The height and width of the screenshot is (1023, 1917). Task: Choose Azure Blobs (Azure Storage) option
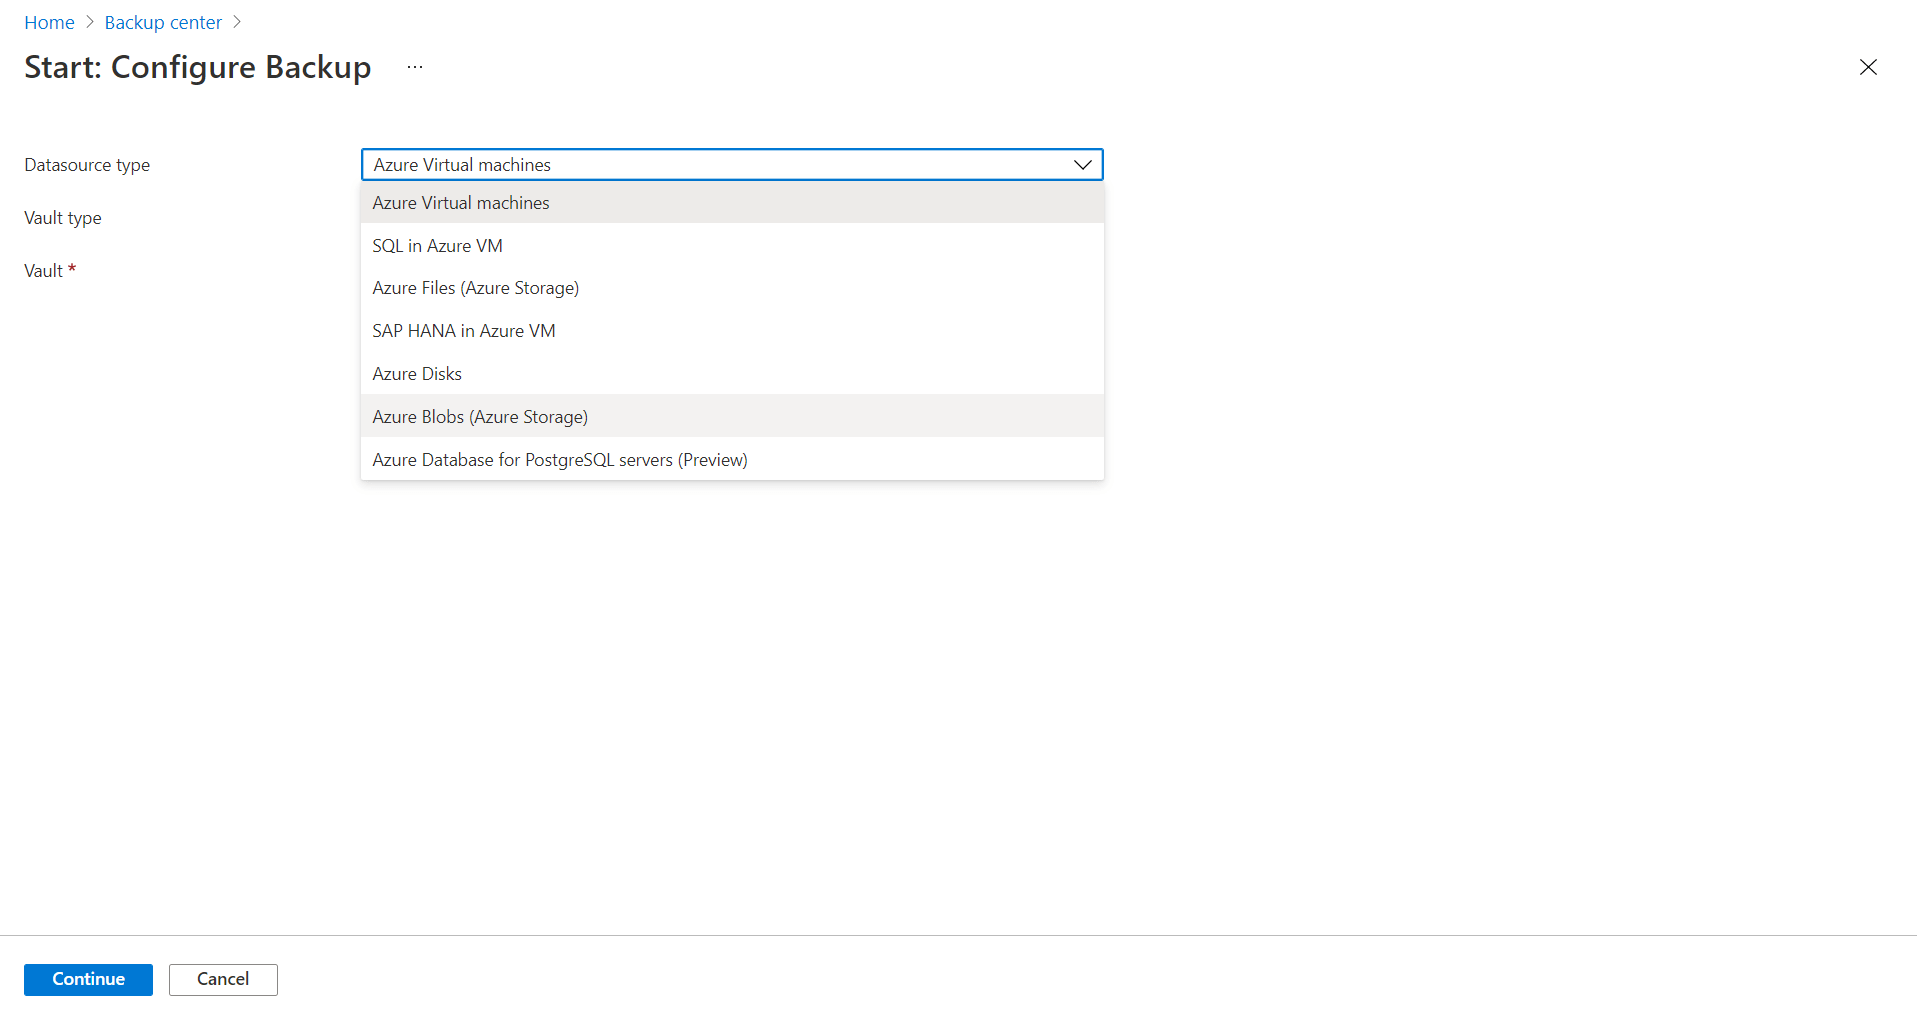480,417
